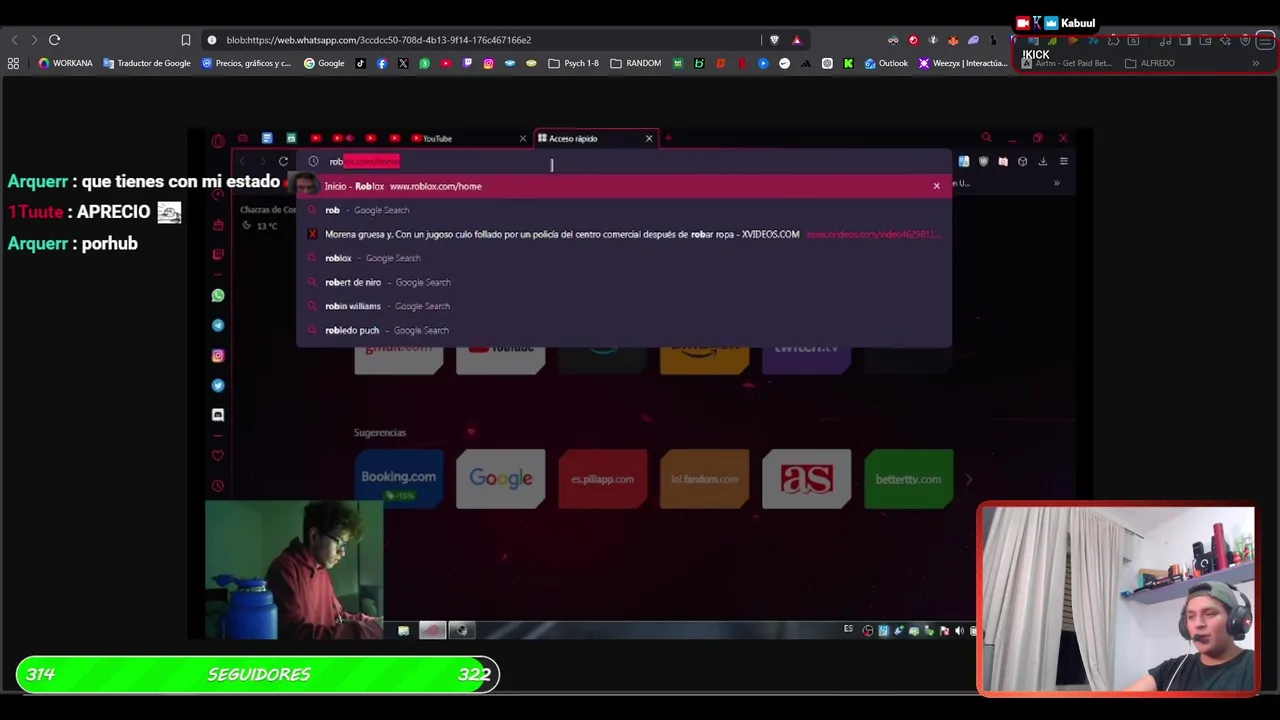Open the Weezyx | Interactúa bookmark

pyautogui.click(x=963, y=63)
